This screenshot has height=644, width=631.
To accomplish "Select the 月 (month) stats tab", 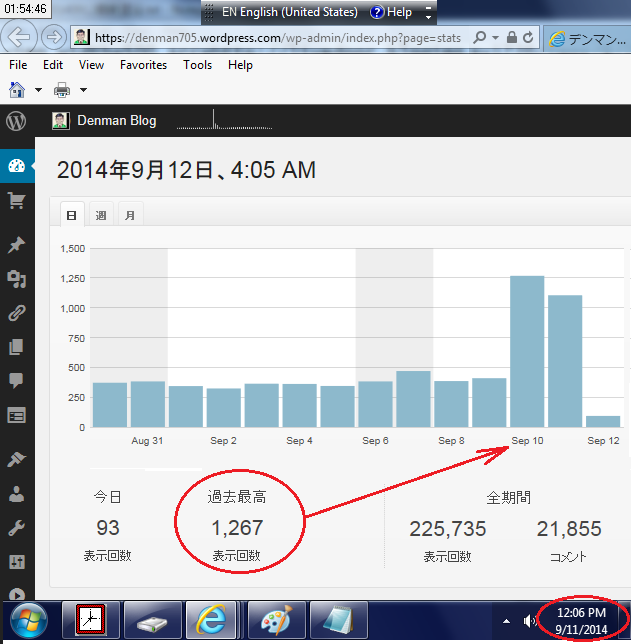I will 130,215.
